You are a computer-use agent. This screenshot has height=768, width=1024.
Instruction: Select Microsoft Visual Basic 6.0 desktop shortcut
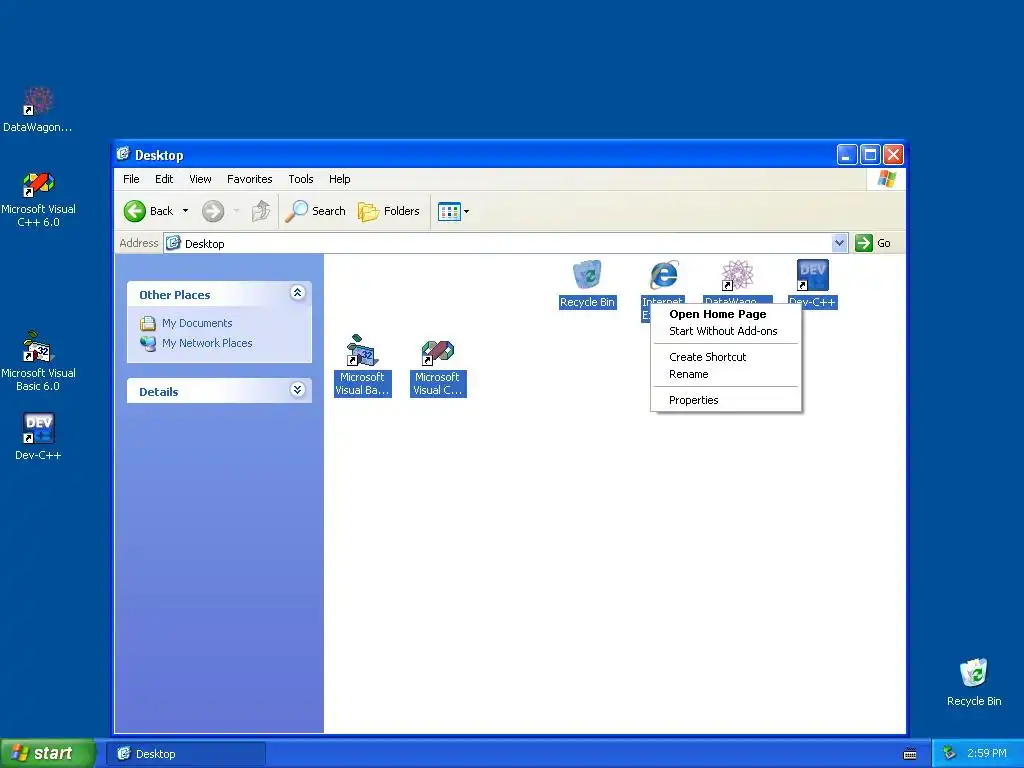(38, 361)
